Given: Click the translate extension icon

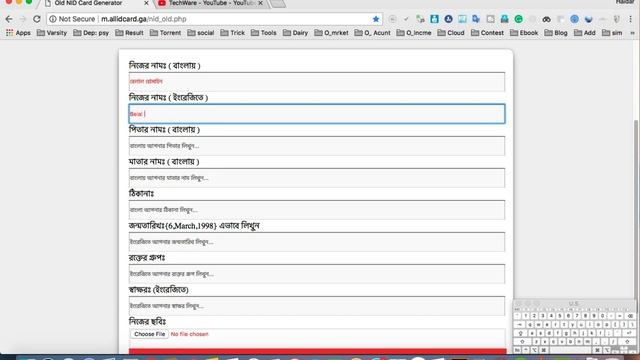Looking at the screenshot, I should click(x=476, y=19).
